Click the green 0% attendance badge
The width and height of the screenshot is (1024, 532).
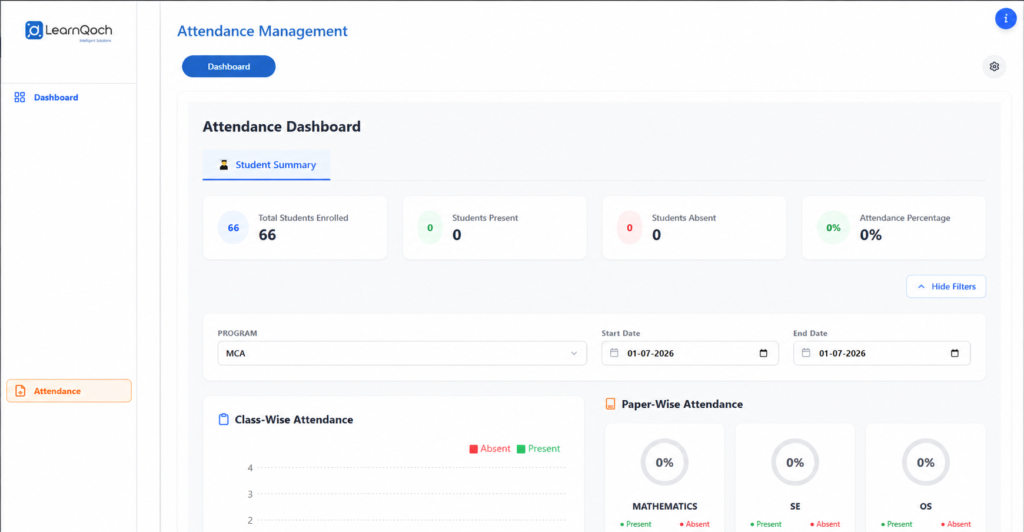coord(833,228)
